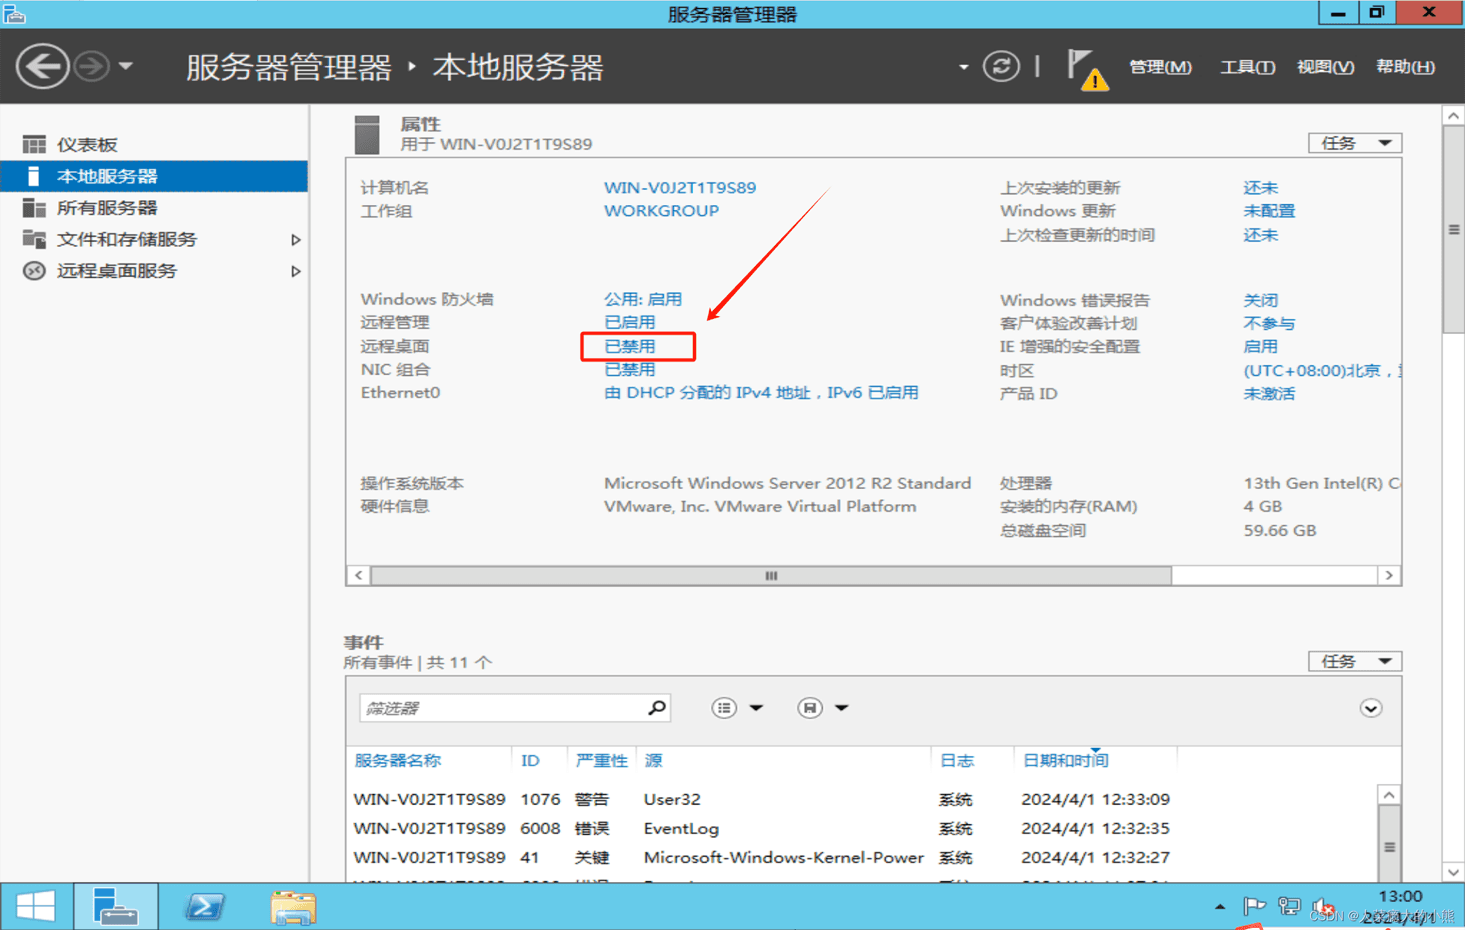Image resolution: width=1465 pixels, height=930 pixels.
Task: Expand 远程桌面服务 submenu arrow
Action: 295,271
